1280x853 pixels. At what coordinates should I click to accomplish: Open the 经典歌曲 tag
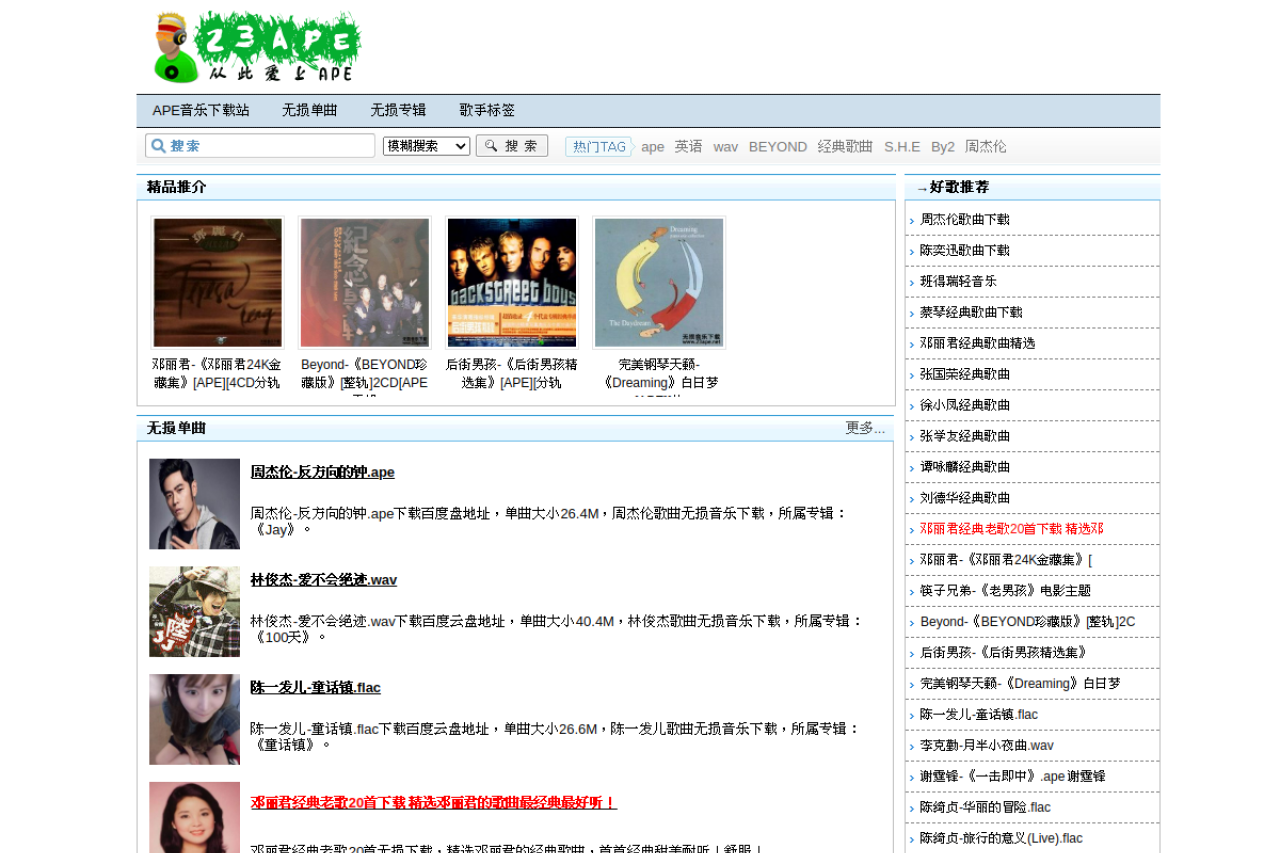click(845, 147)
